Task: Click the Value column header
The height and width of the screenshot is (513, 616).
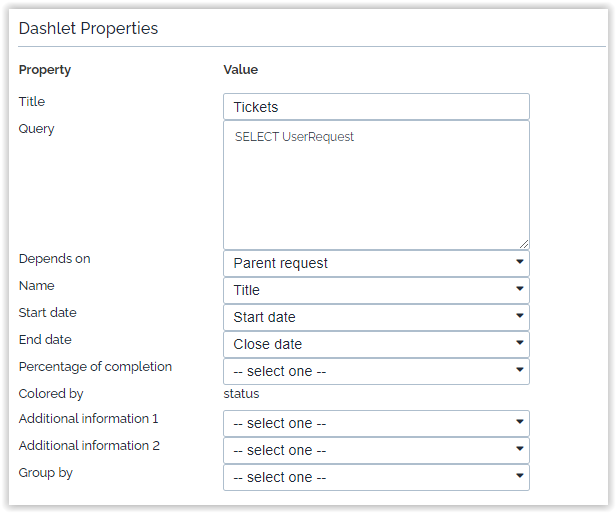Action: [240, 70]
